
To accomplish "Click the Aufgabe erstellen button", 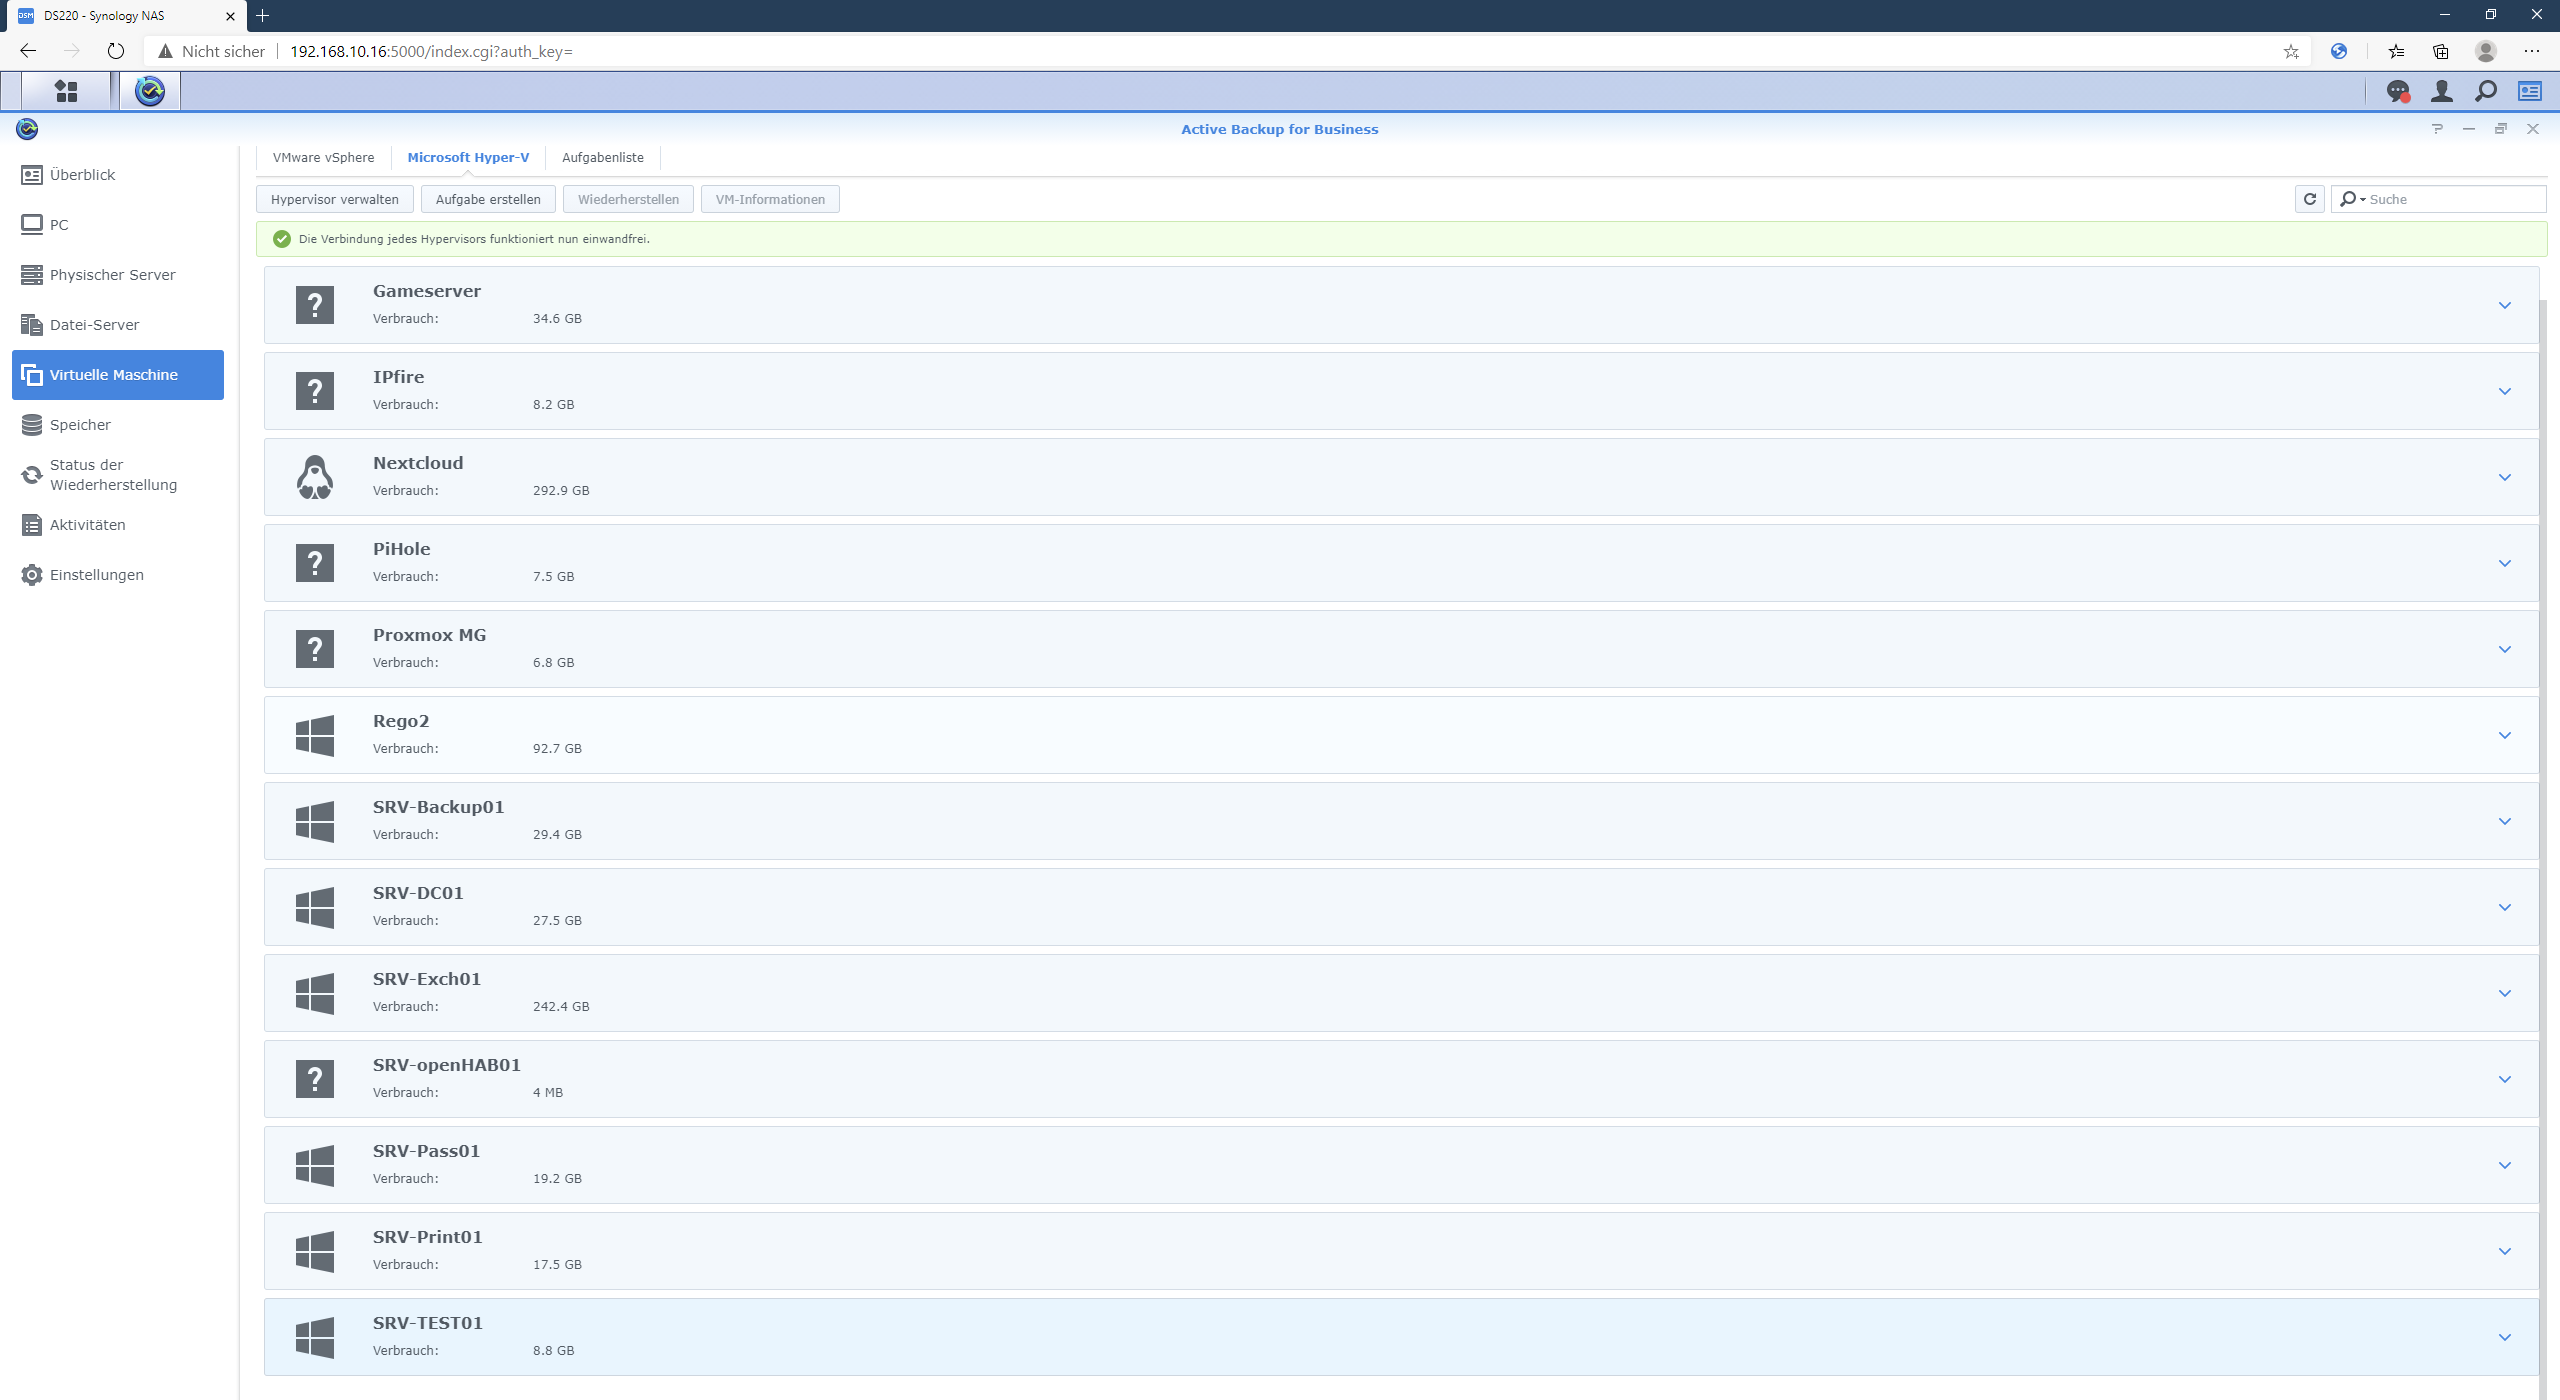I will (x=488, y=199).
